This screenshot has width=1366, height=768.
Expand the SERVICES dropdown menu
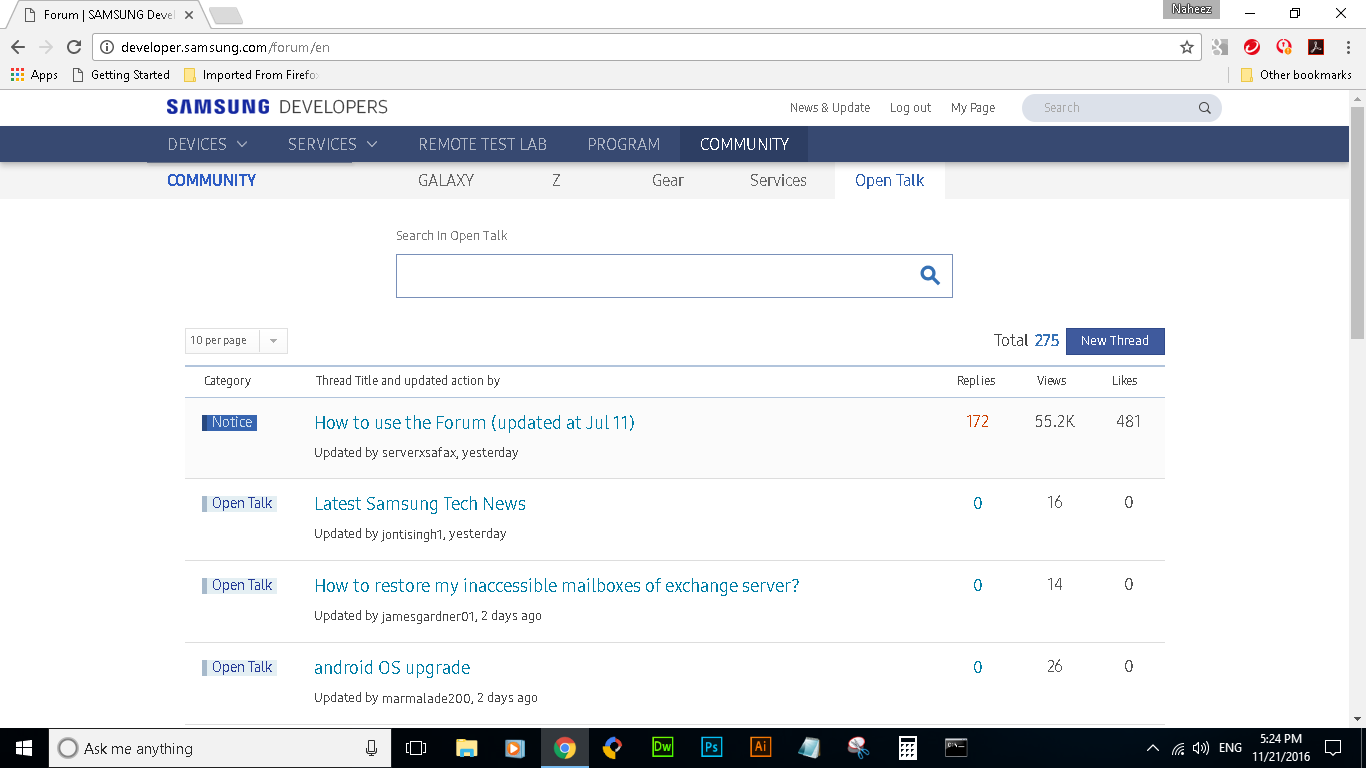(x=333, y=144)
